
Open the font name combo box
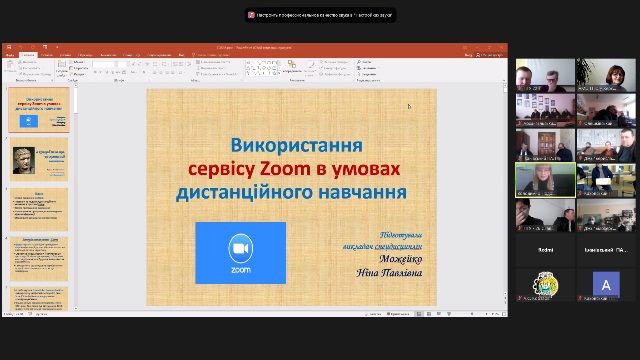tap(105, 64)
